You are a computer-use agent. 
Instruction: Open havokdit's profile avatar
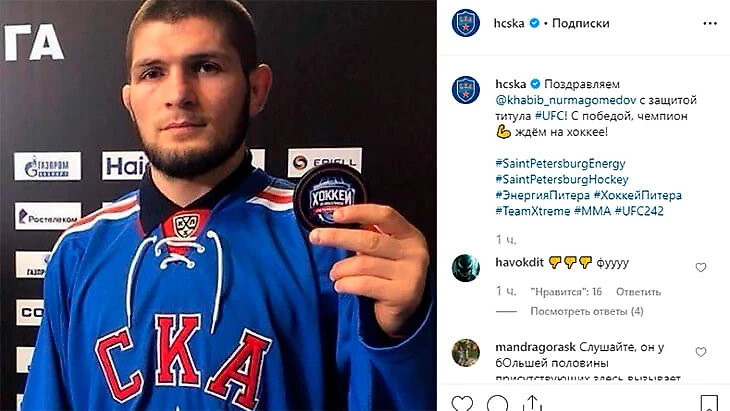click(x=465, y=268)
